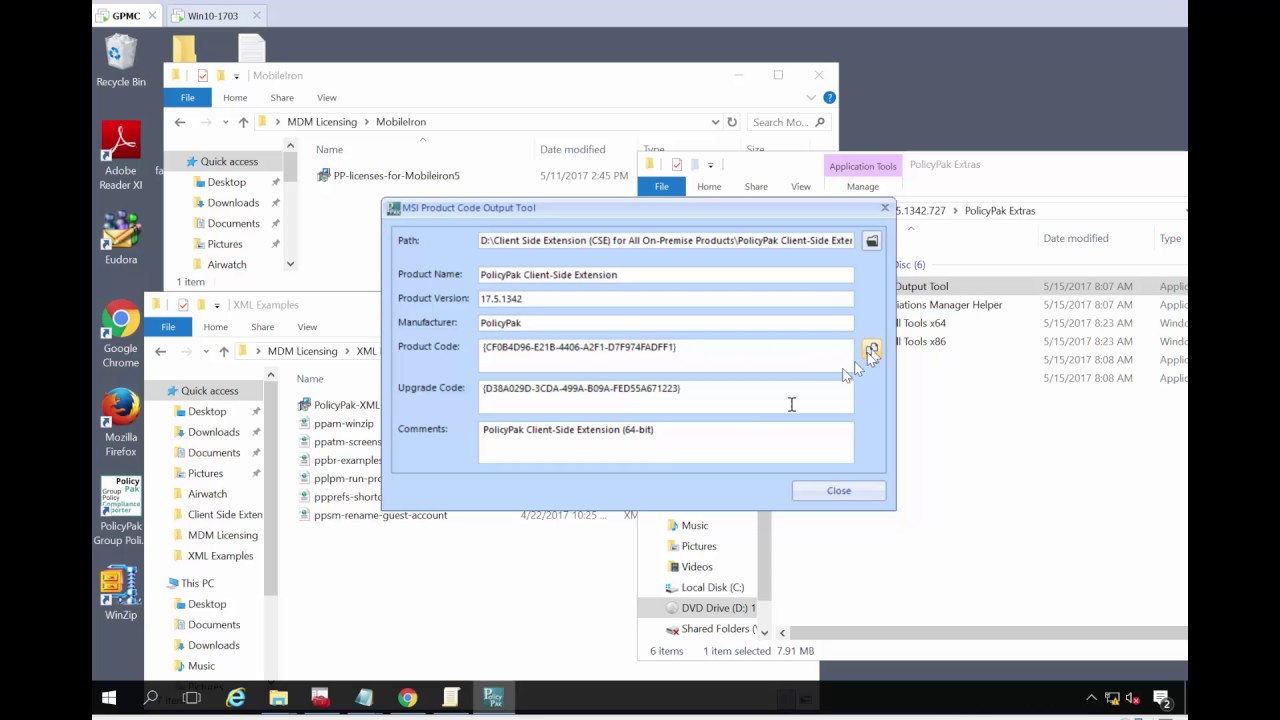This screenshot has width=1280, height=720.
Task: Click MDM Licensing breadcrumb in MobileIron window
Action: (322, 122)
